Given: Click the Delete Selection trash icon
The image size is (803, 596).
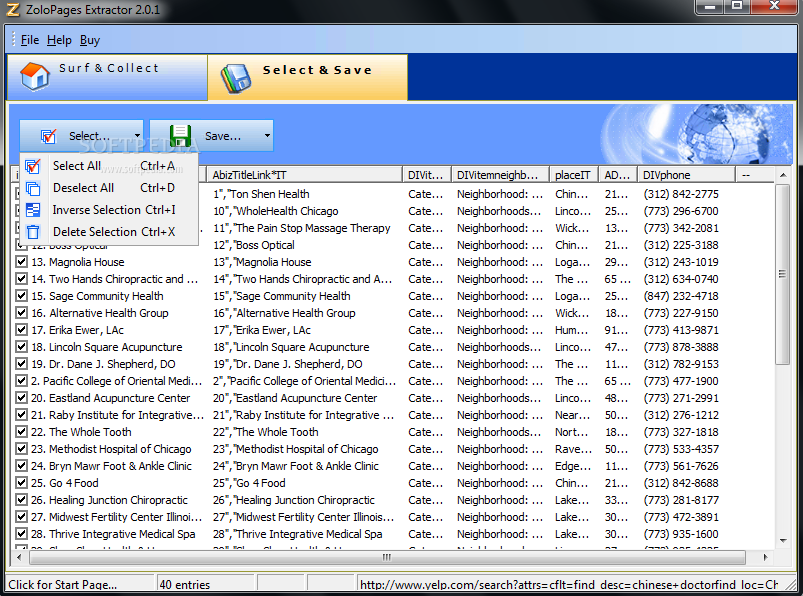Looking at the screenshot, I should (33, 232).
